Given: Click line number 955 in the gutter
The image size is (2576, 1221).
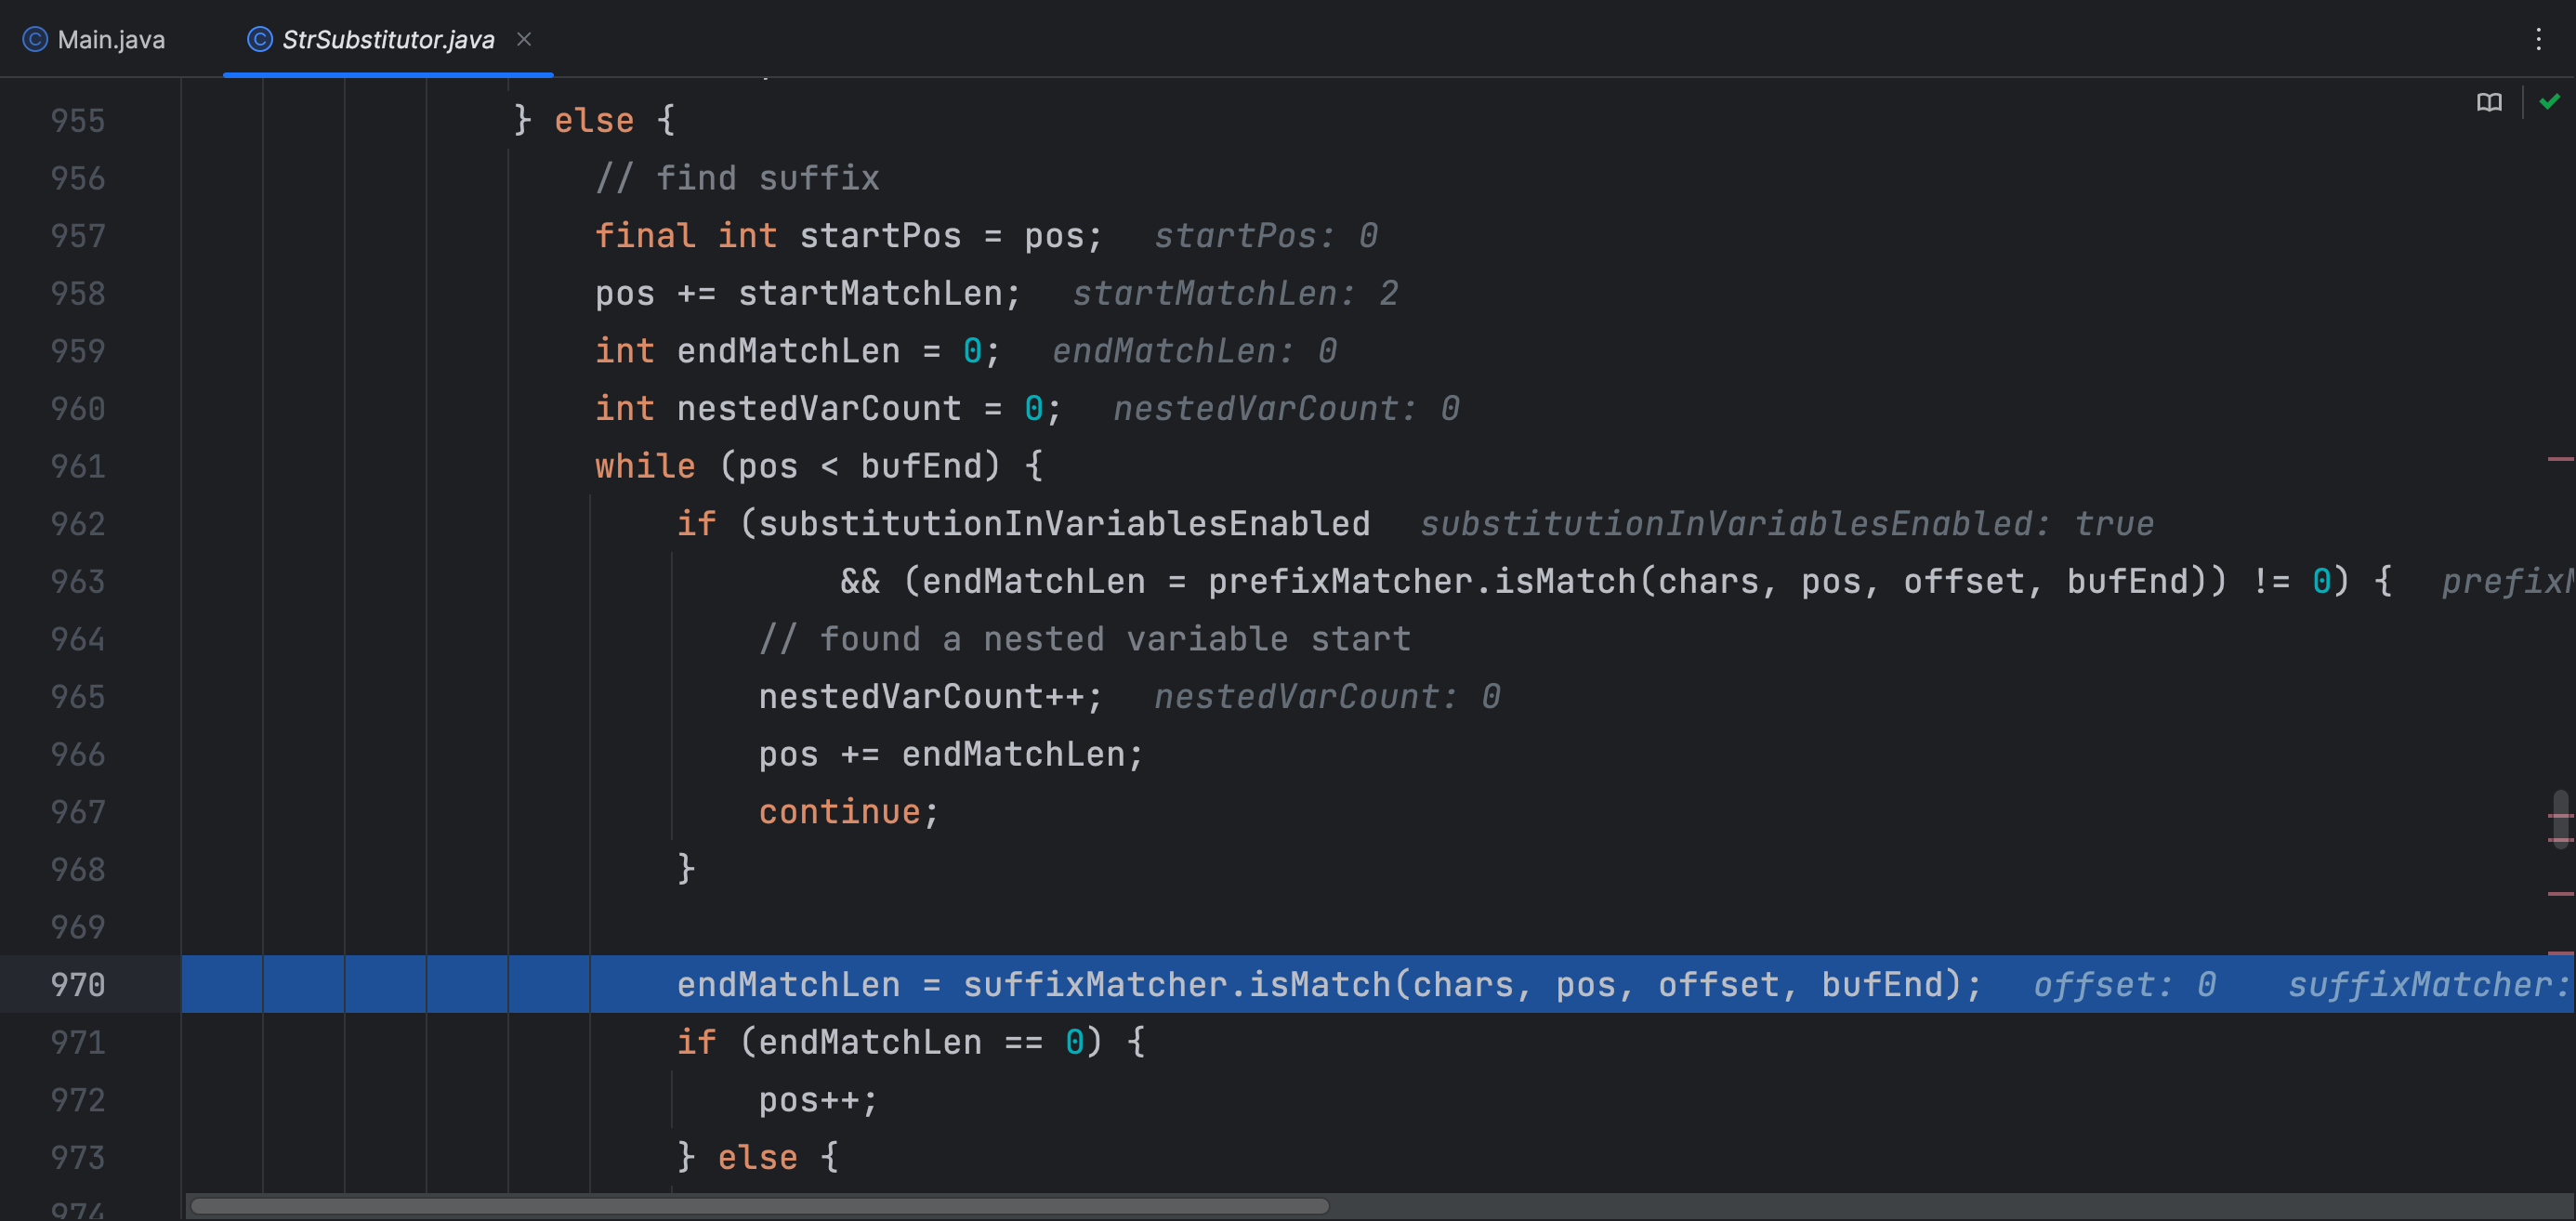Looking at the screenshot, I should click(x=78, y=120).
